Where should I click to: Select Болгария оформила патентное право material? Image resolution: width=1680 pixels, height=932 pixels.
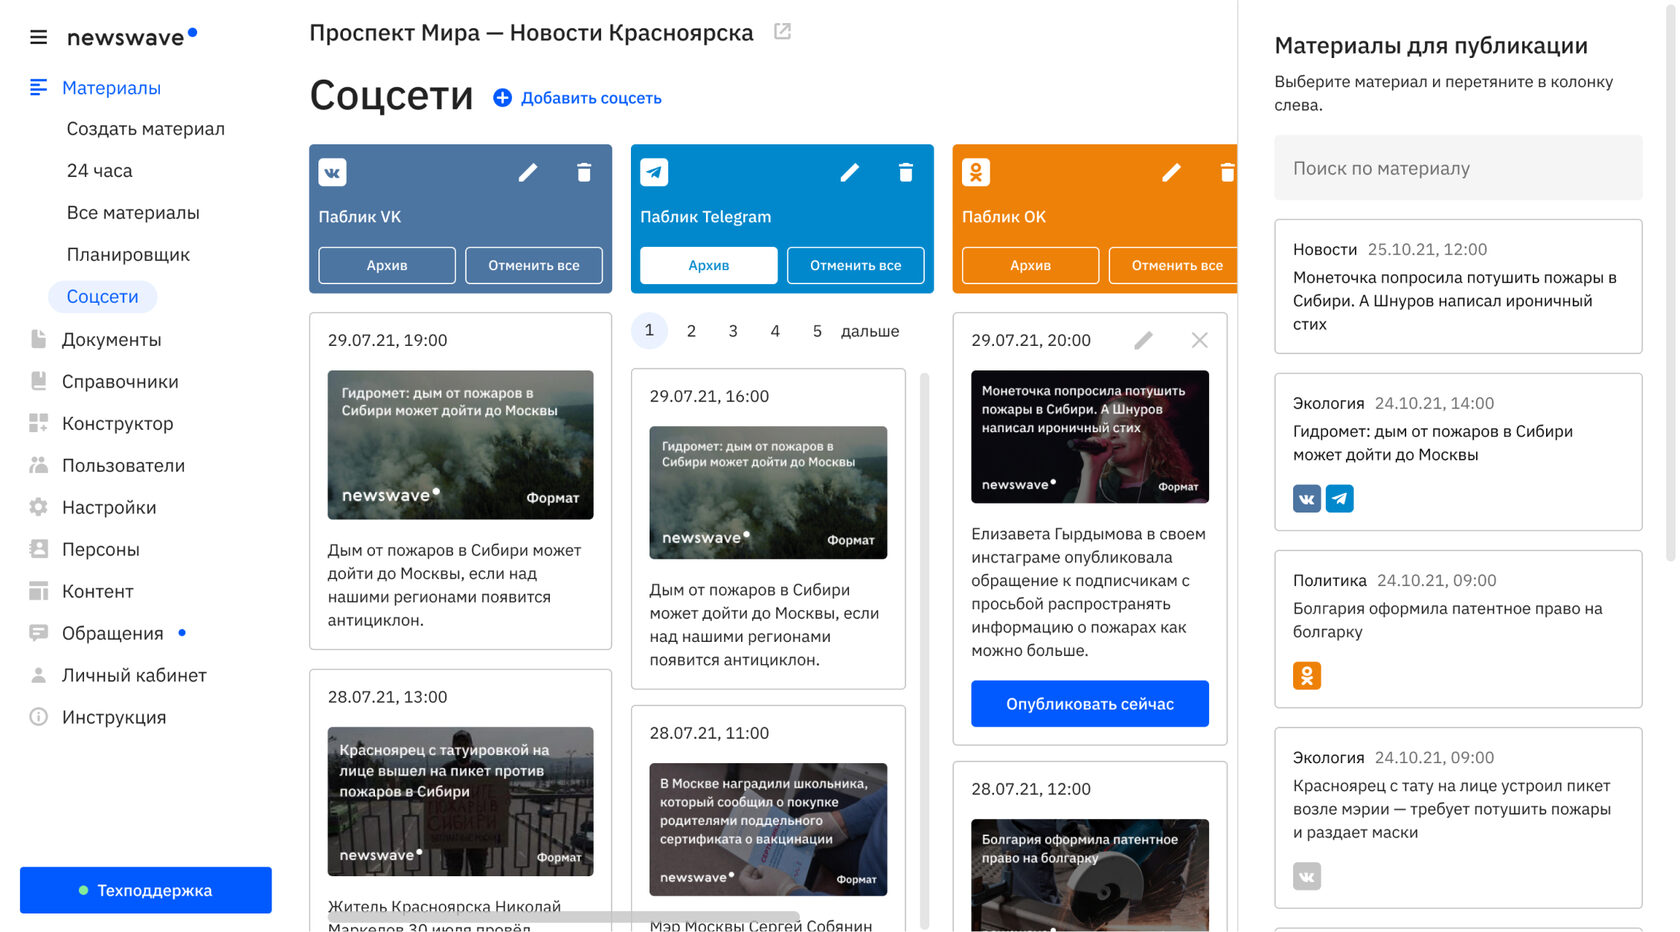pos(1458,629)
